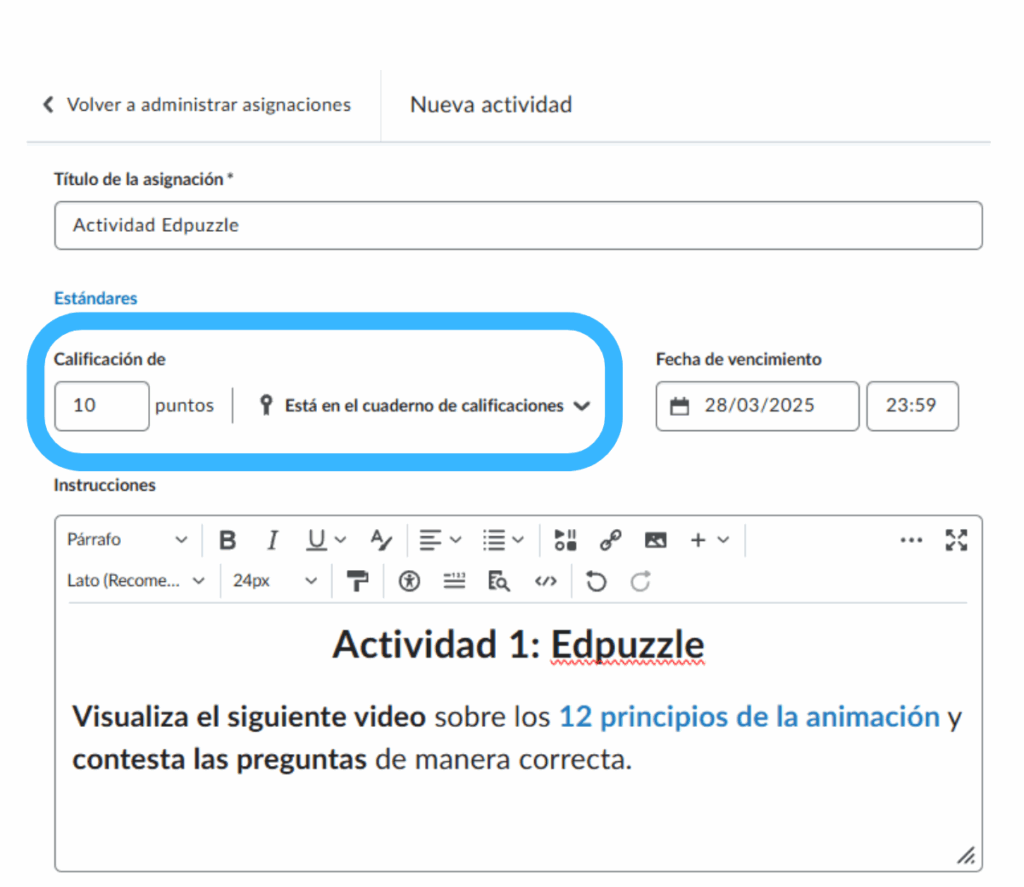This screenshot has height=887, width=1024.
Task: Click the Insert Stuff media icon
Action: tap(566, 541)
